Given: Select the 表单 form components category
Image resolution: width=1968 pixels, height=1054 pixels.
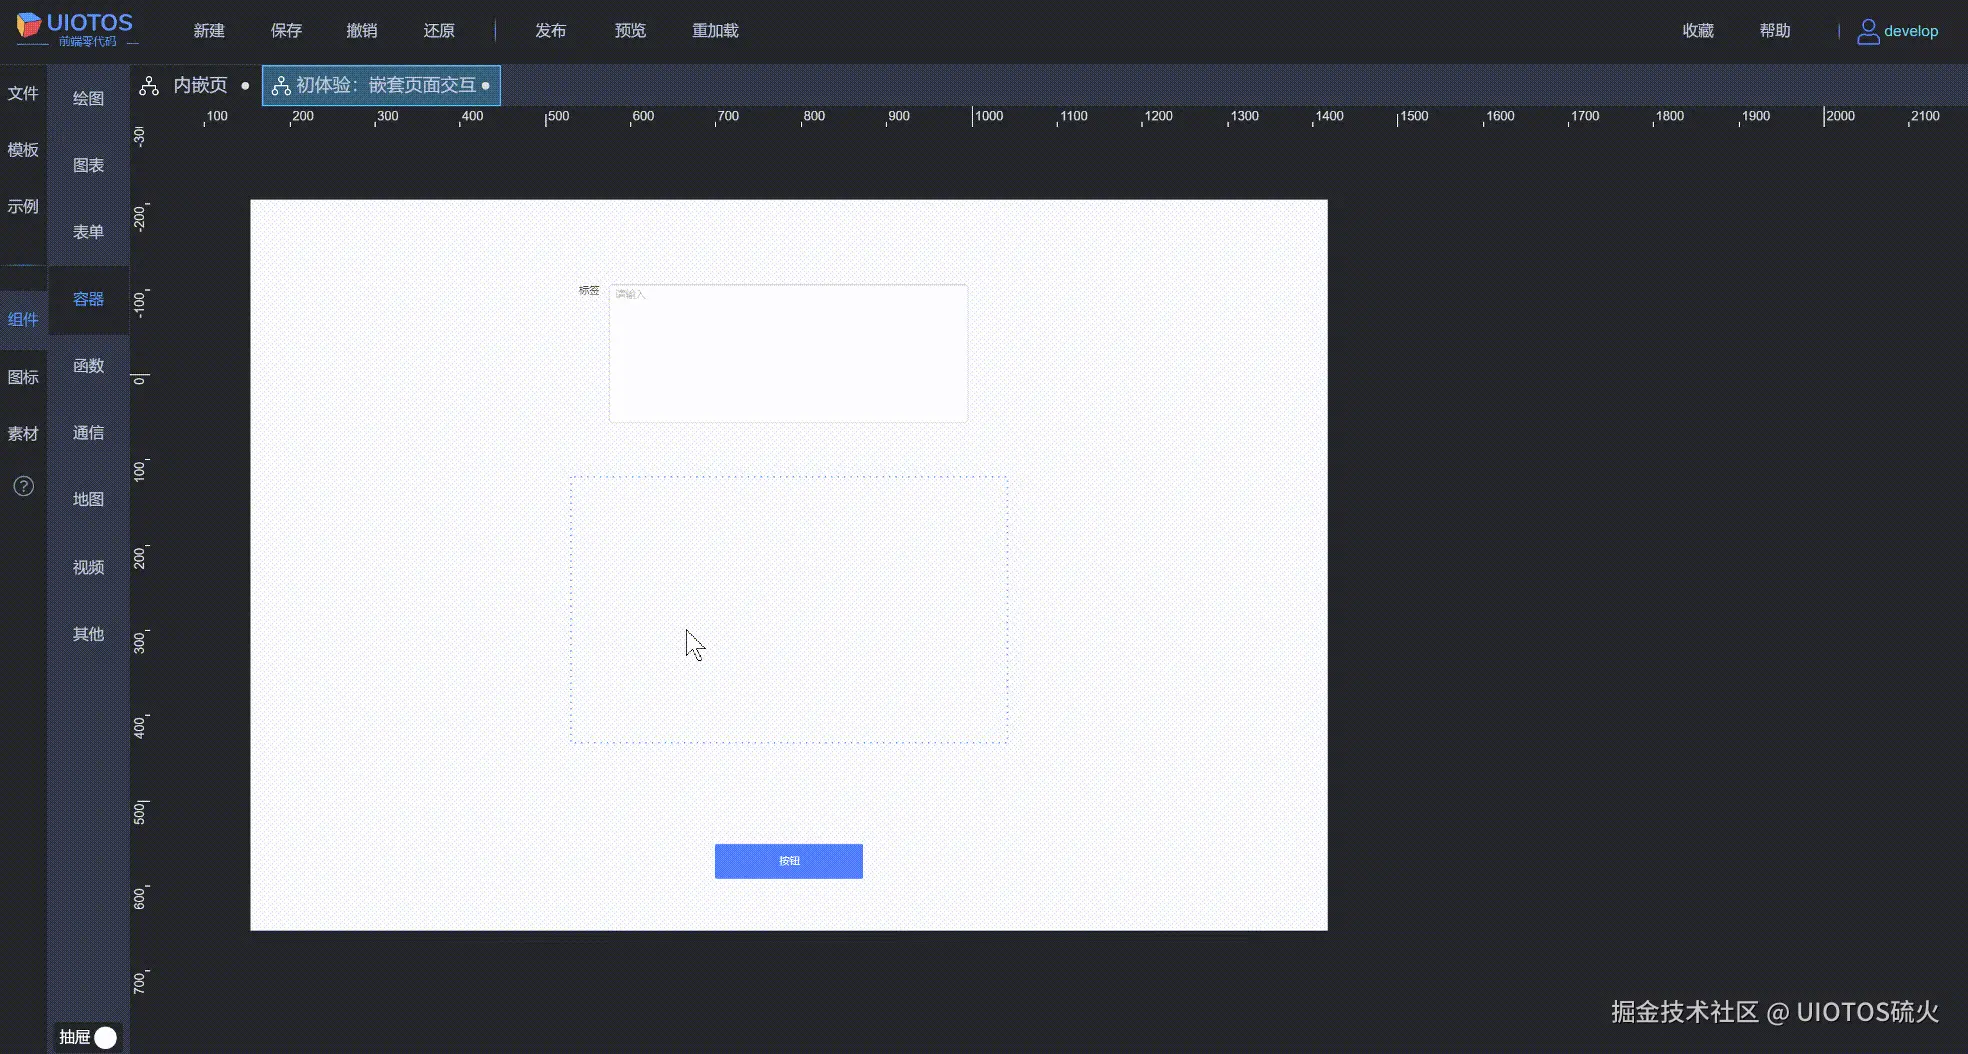Looking at the screenshot, I should click(x=87, y=231).
